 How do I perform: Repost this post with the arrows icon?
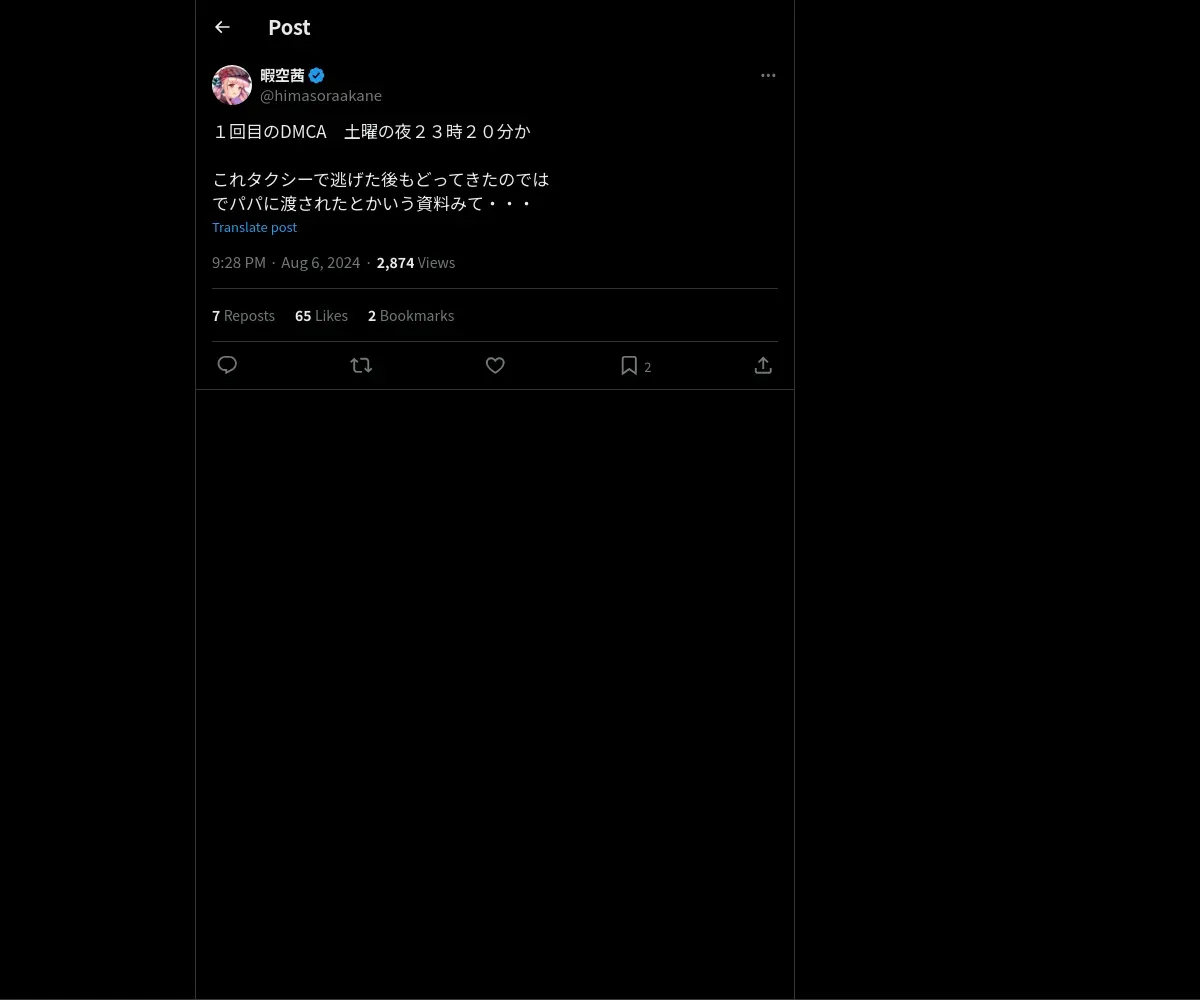click(x=361, y=365)
